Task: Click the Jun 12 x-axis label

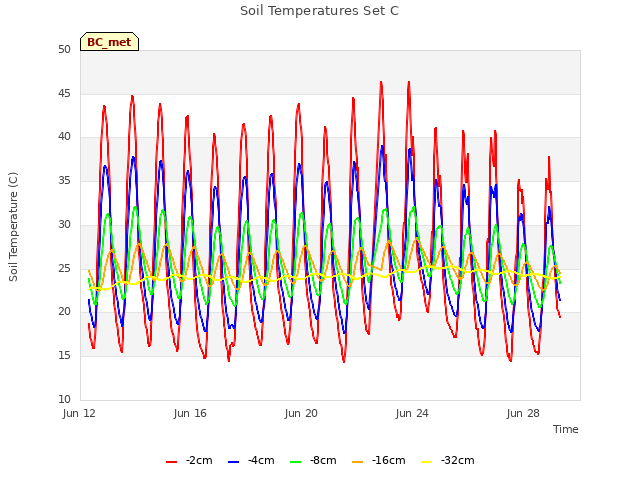Action: [79, 413]
